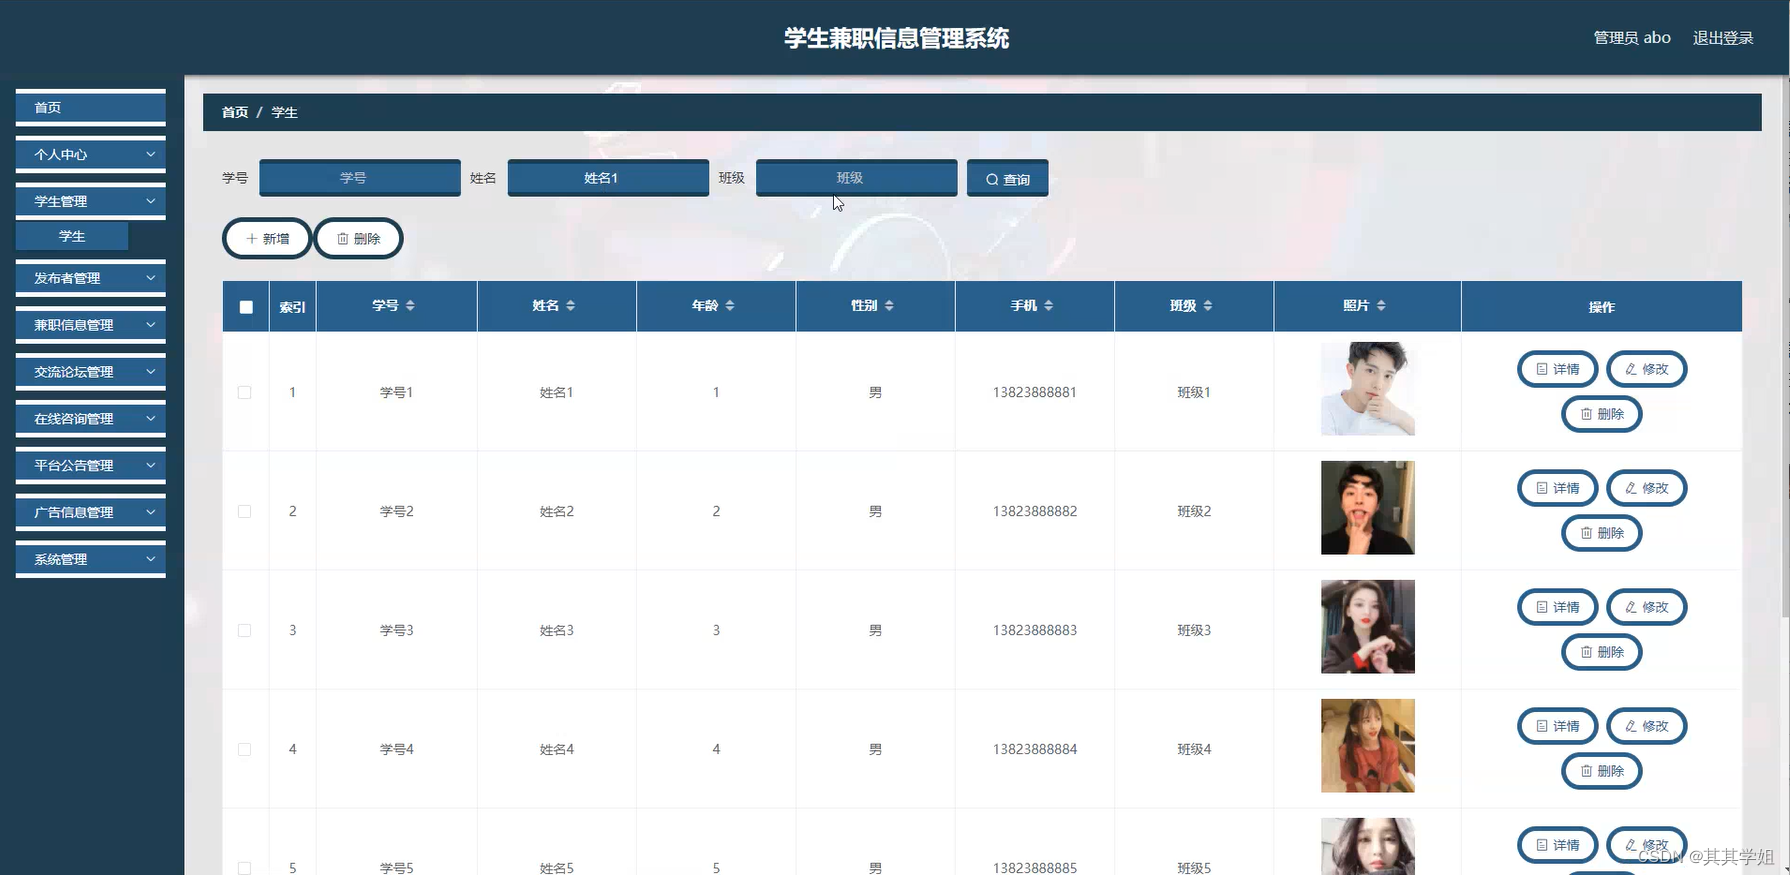The width and height of the screenshot is (1790, 875).
Task: Click the detail icon for row 学号4
Action: pos(1542,726)
